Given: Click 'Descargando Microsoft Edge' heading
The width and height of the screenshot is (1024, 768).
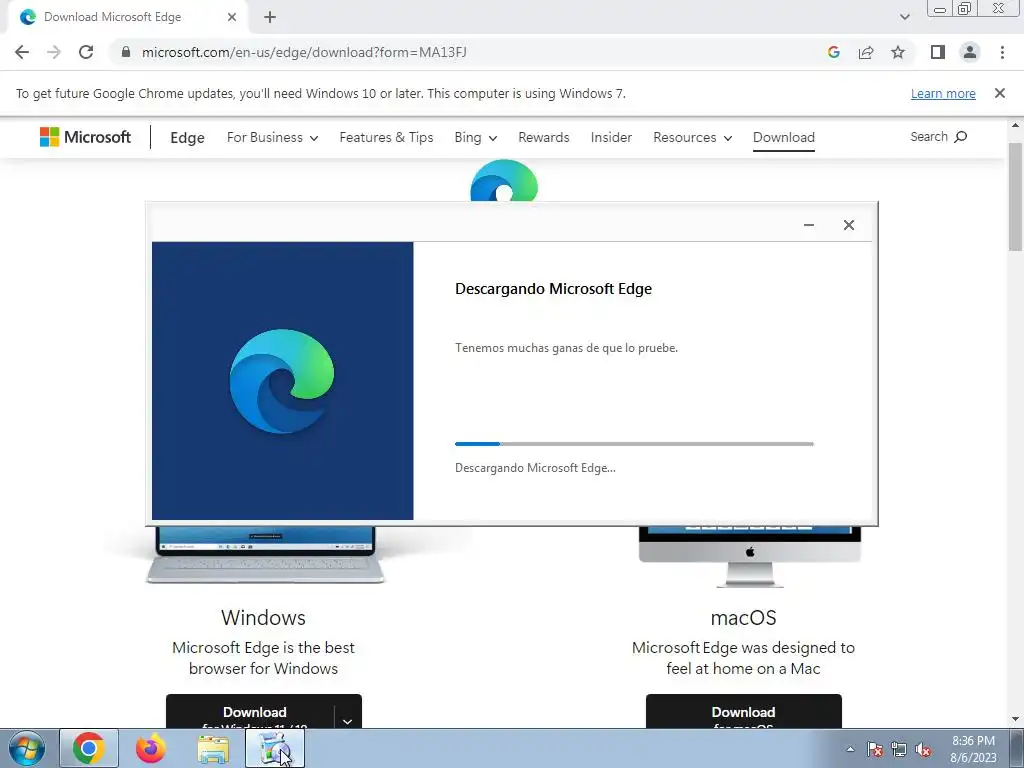Looking at the screenshot, I should [x=553, y=289].
